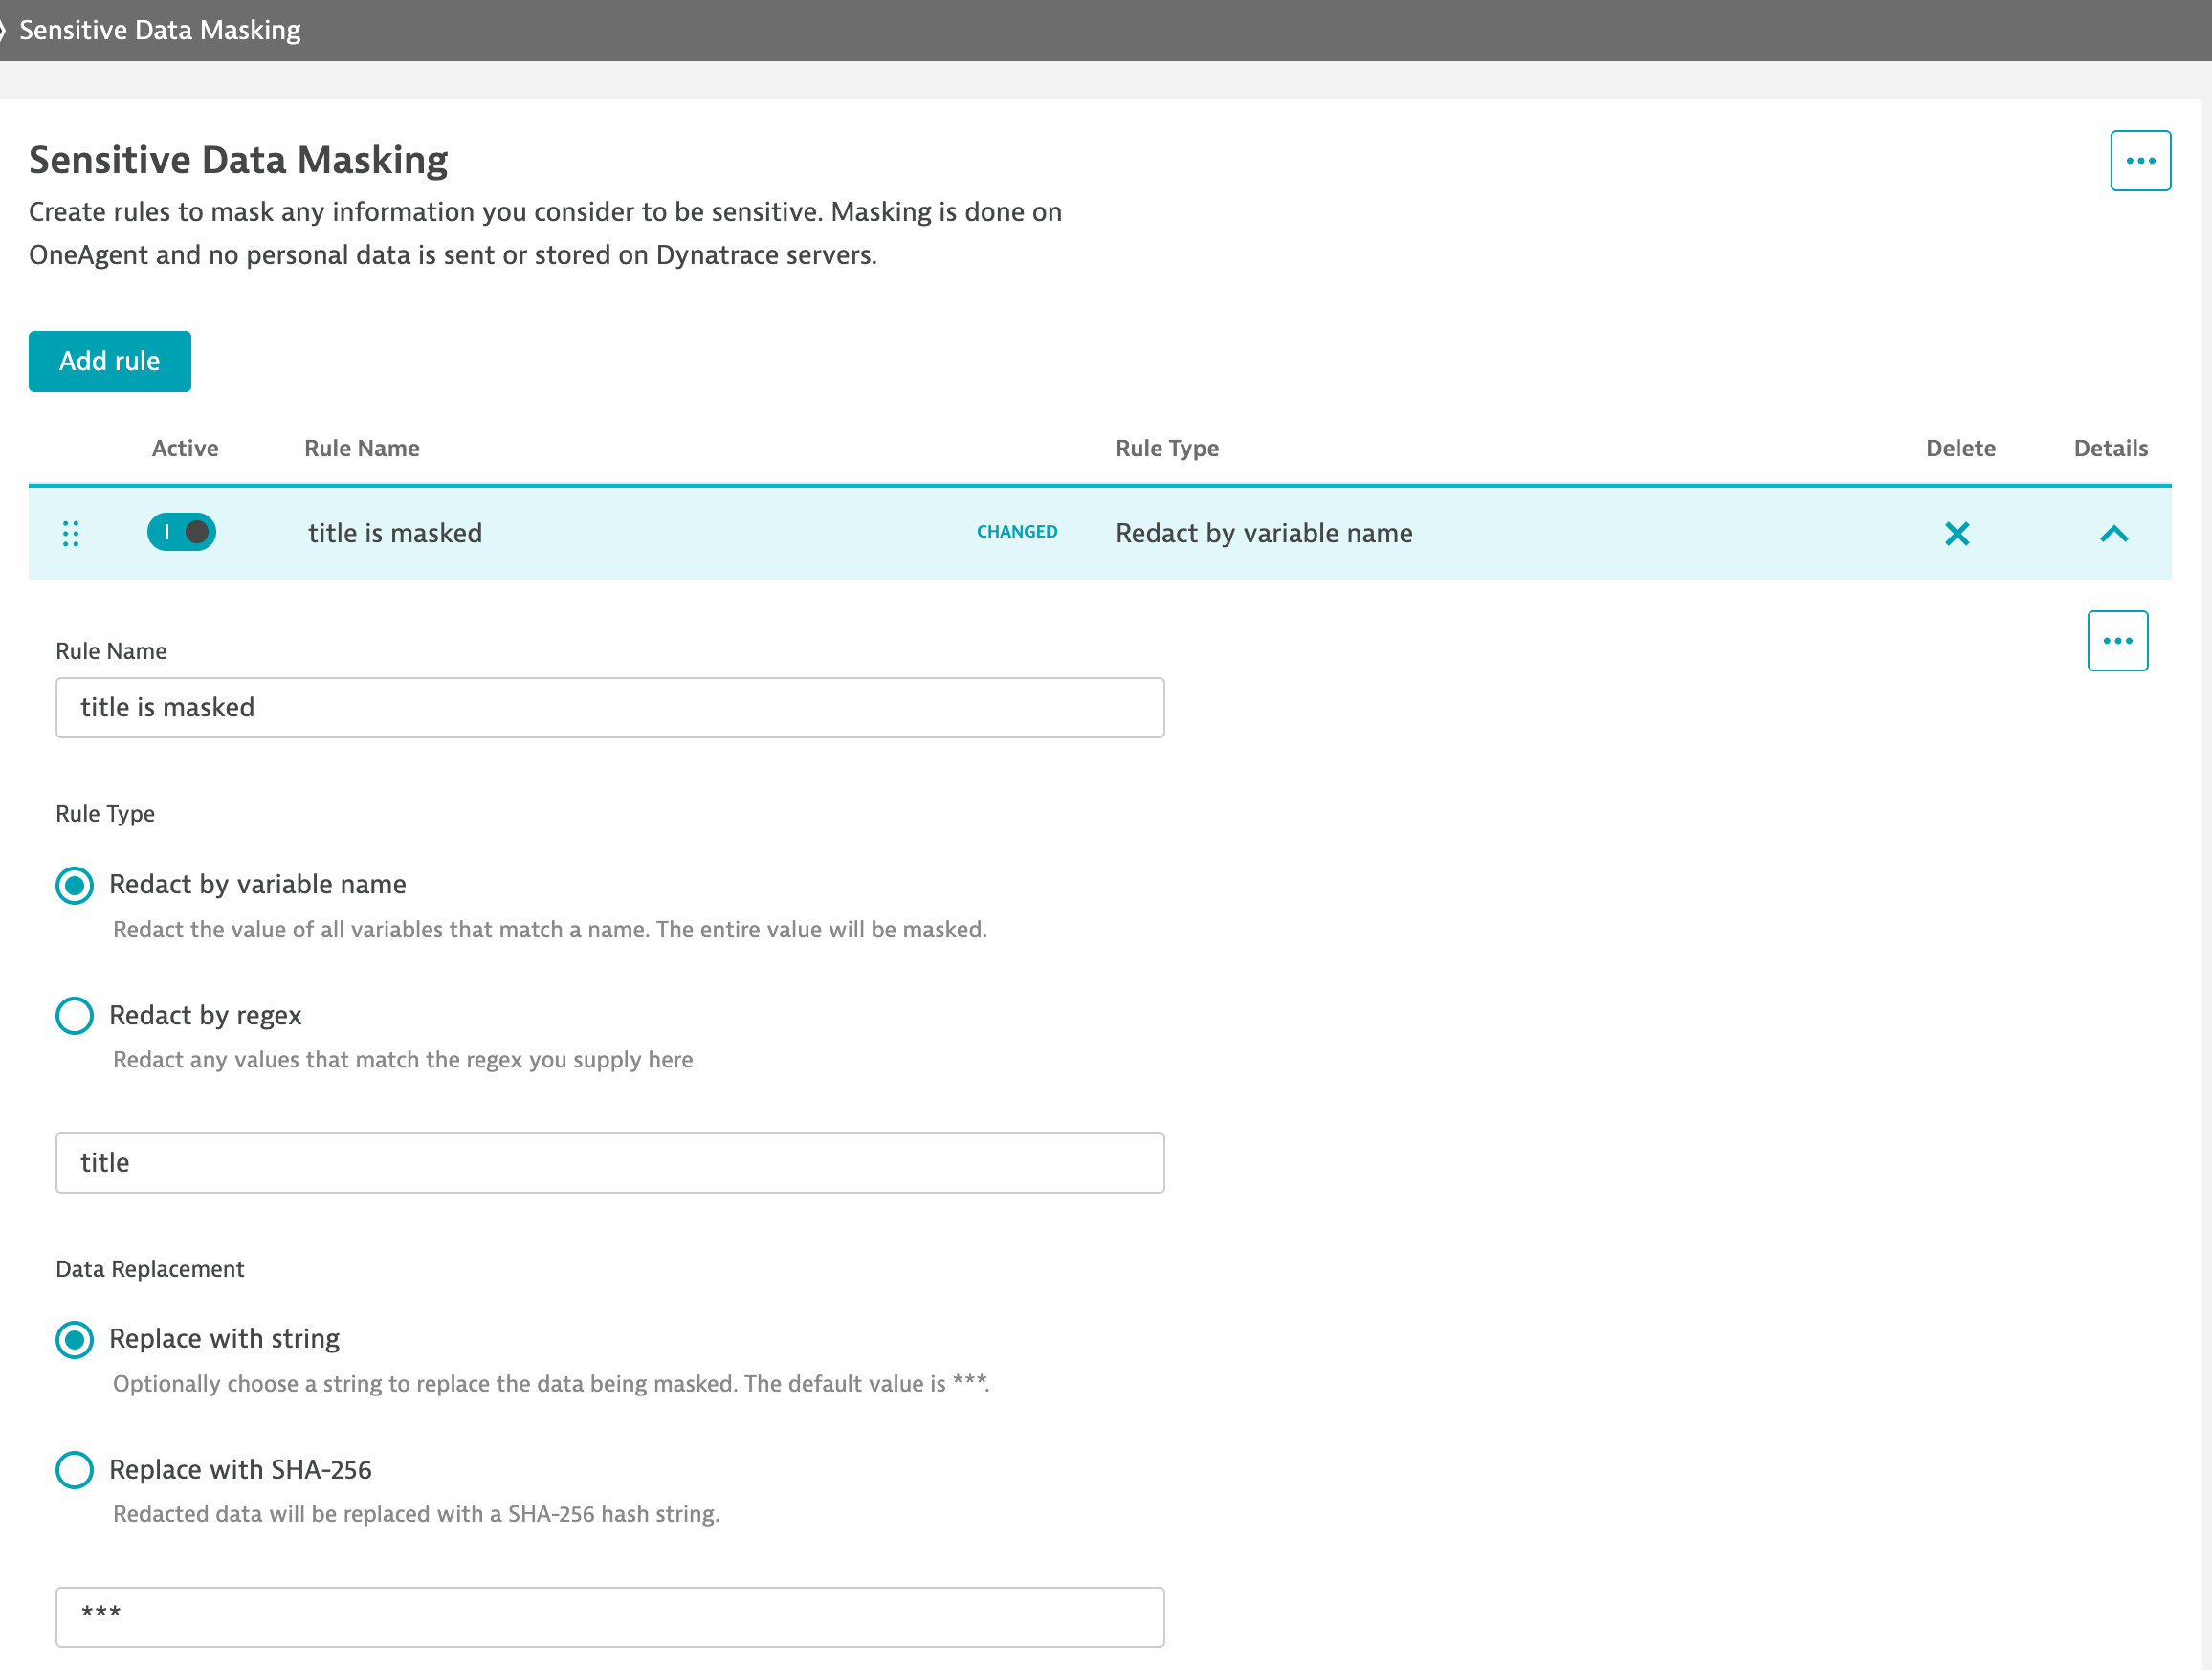The image size is (2212, 1670).
Task: Select Replace with SHA-256 option
Action: [x=75, y=1469]
